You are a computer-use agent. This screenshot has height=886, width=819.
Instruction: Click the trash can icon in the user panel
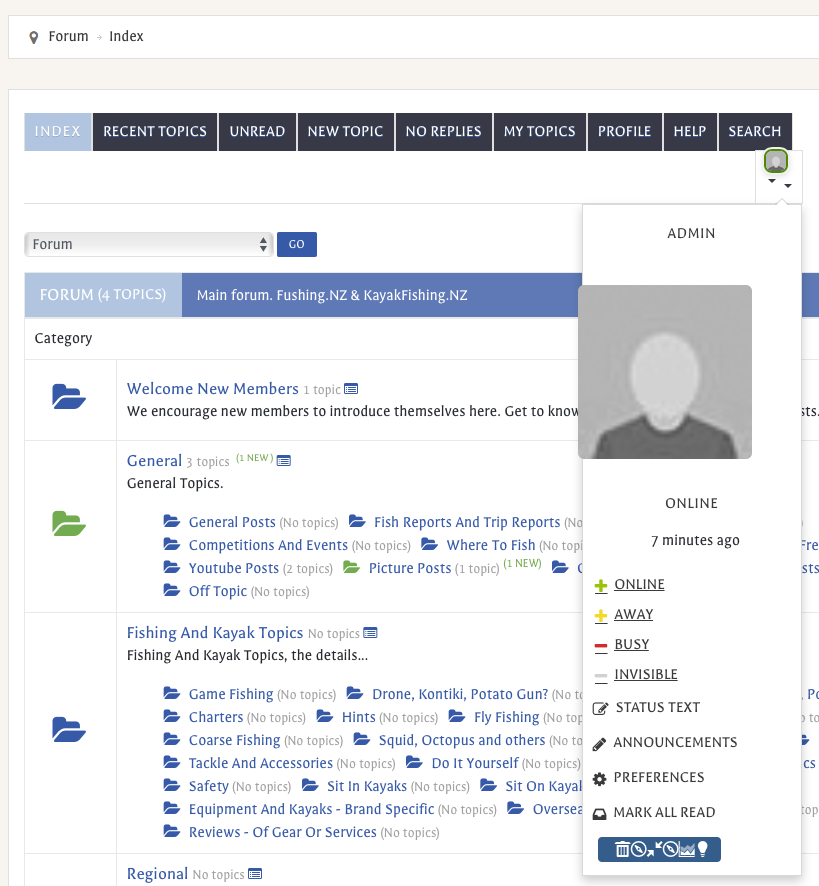coord(622,849)
